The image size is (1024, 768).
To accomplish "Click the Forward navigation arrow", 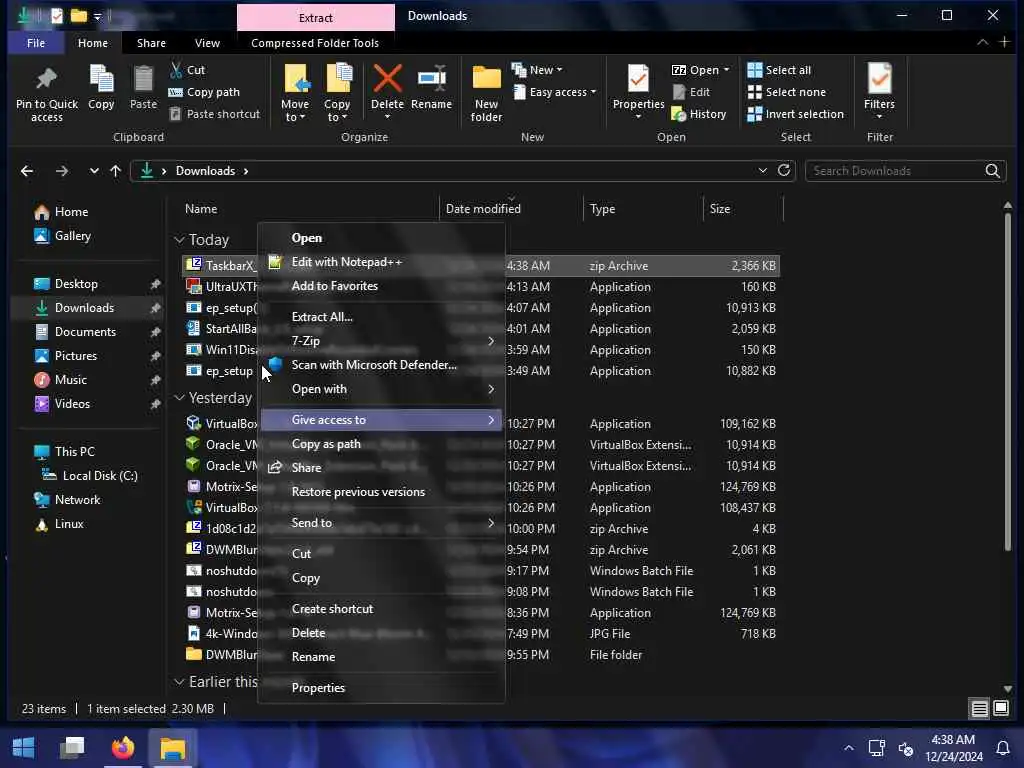I will (61, 171).
